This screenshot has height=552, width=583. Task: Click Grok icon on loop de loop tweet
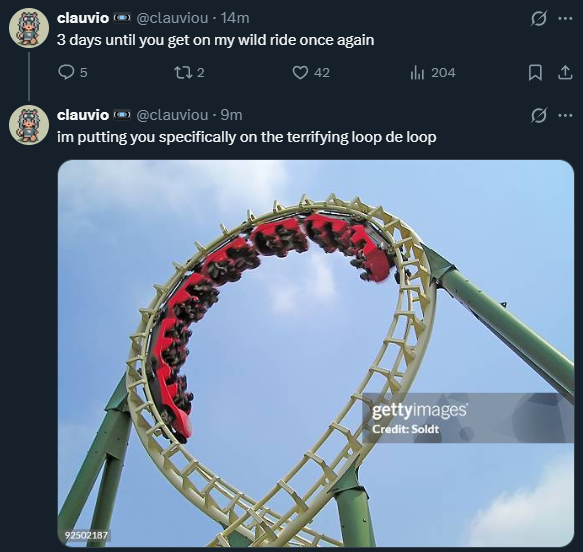tap(538, 115)
